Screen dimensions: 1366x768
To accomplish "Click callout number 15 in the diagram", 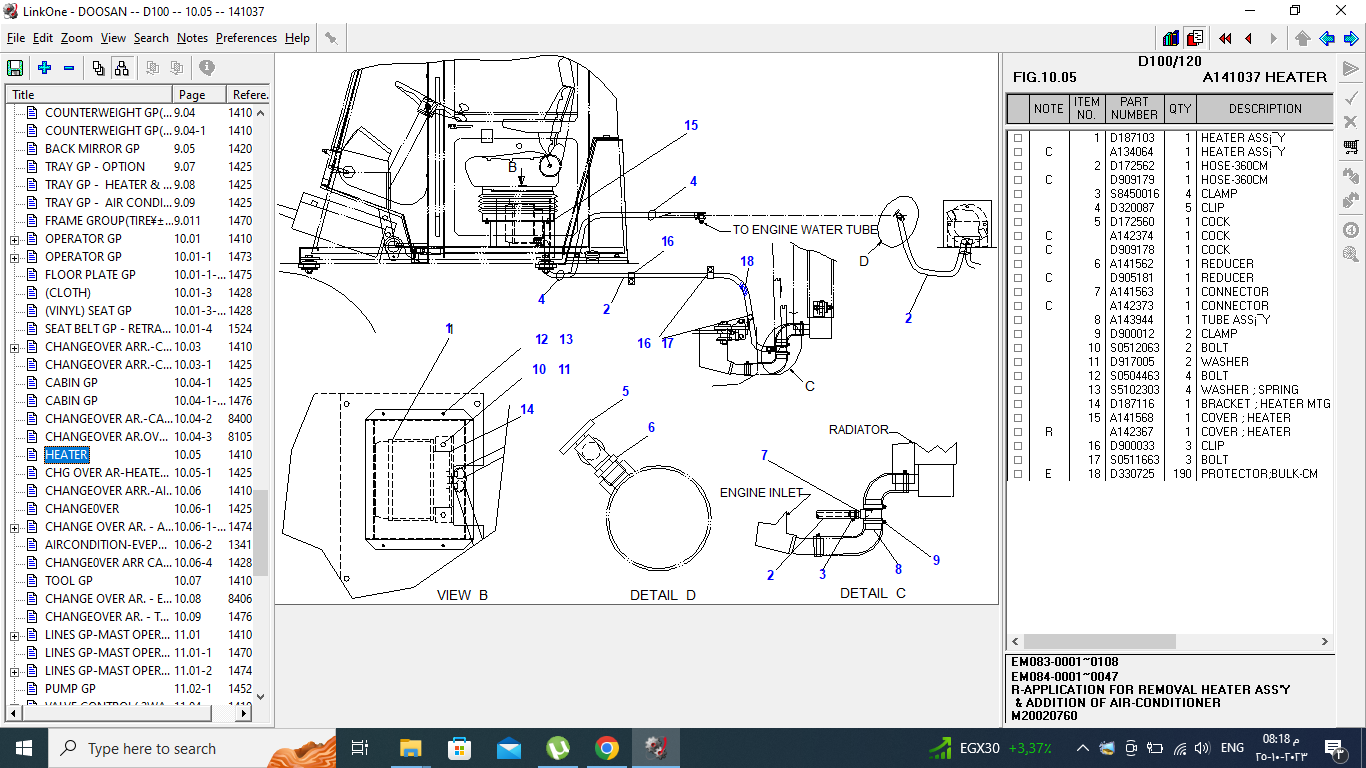I will point(691,125).
